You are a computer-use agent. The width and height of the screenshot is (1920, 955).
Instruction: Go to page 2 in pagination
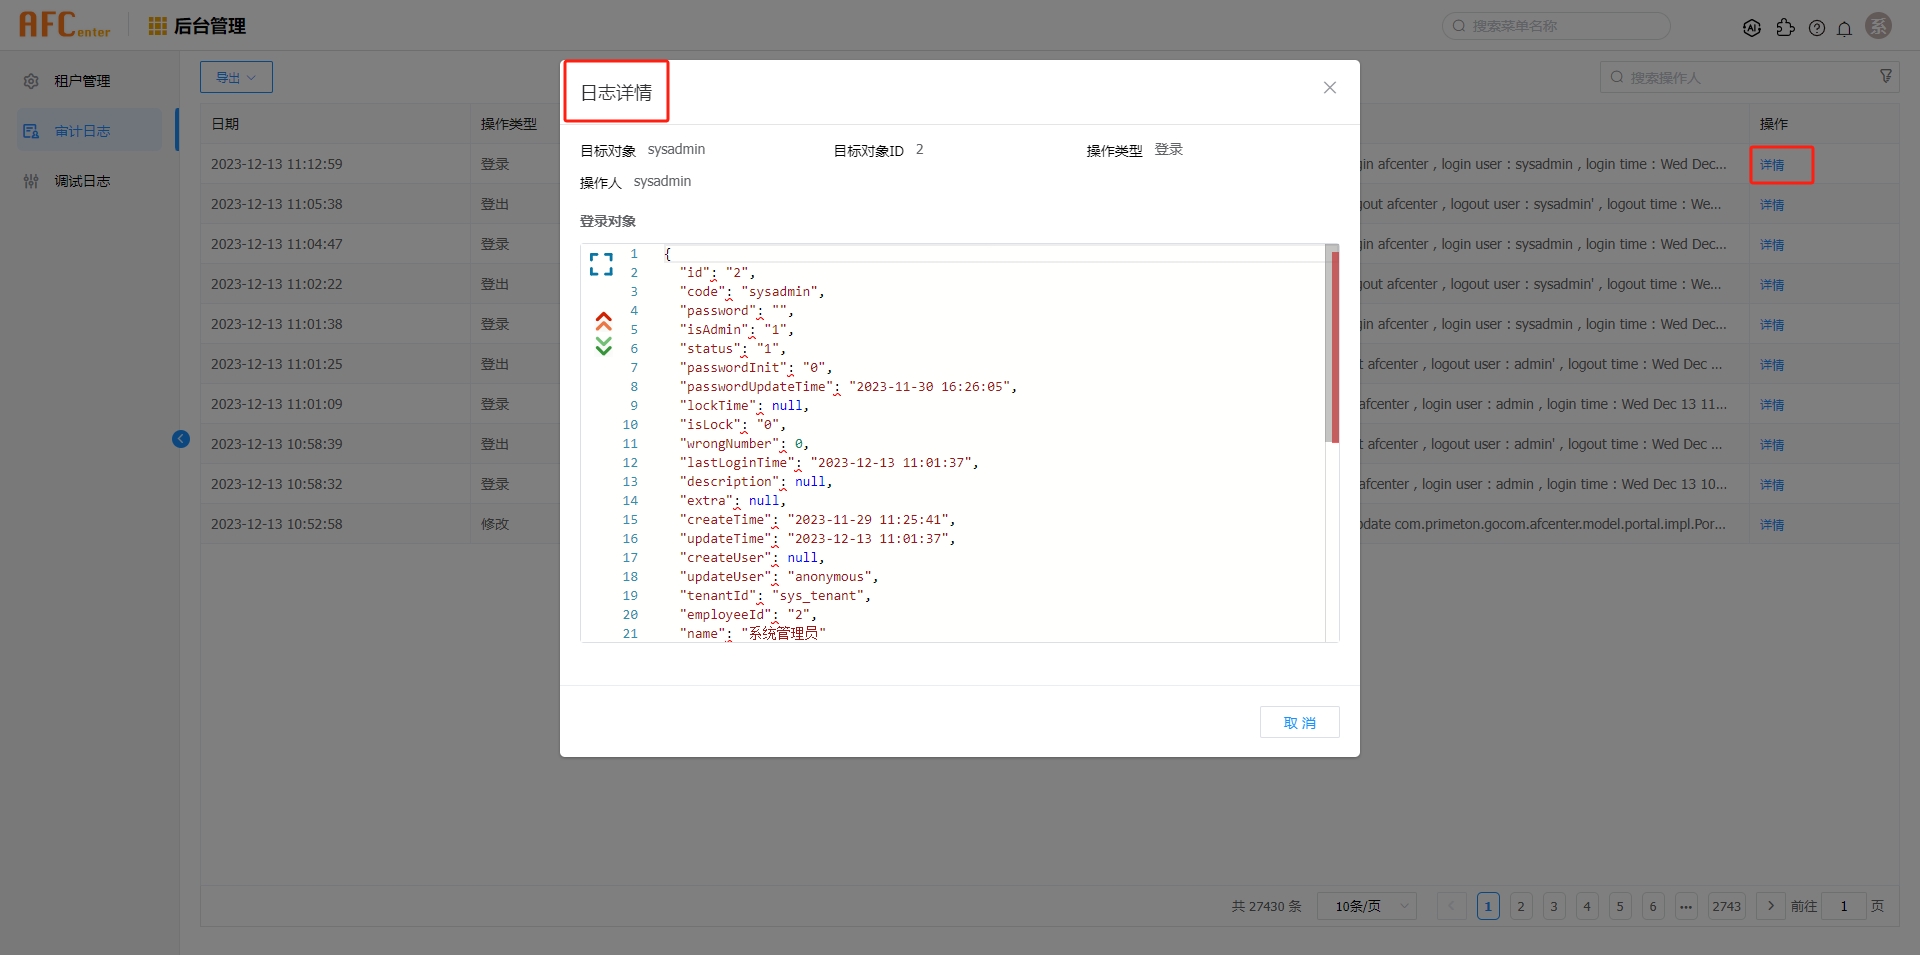click(1520, 906)
